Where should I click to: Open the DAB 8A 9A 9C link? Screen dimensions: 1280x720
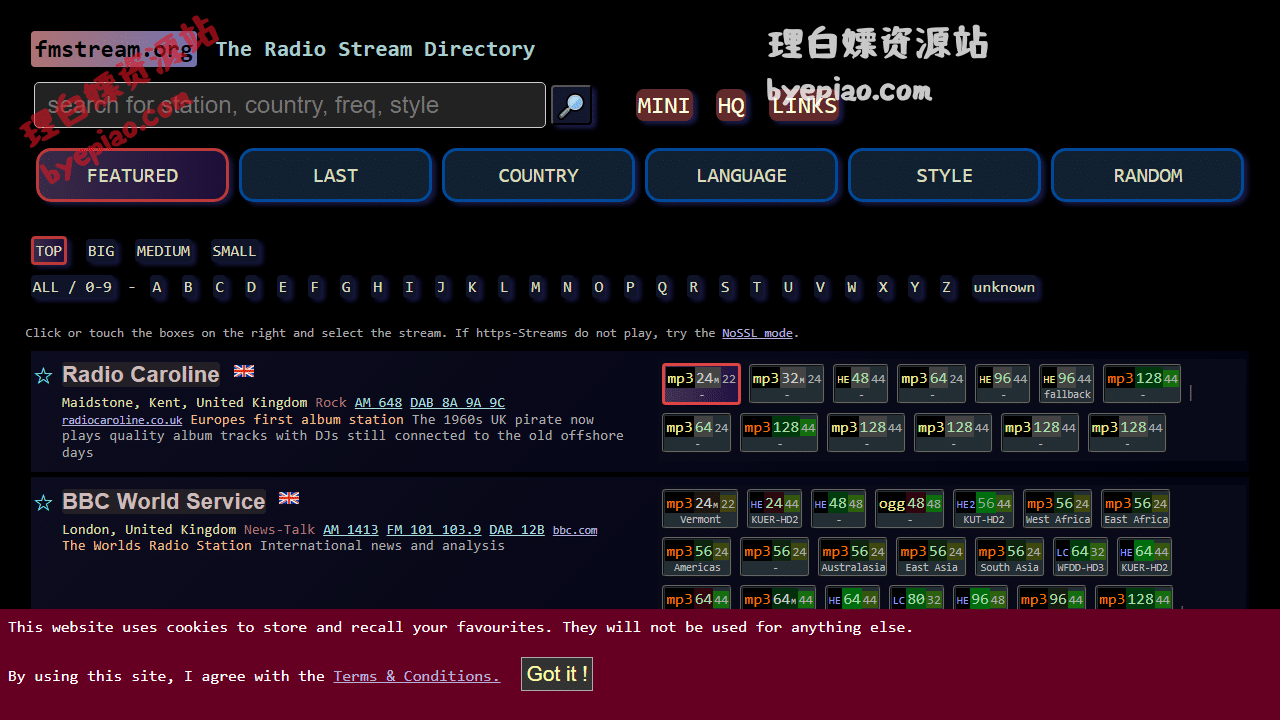coord(457,403)
